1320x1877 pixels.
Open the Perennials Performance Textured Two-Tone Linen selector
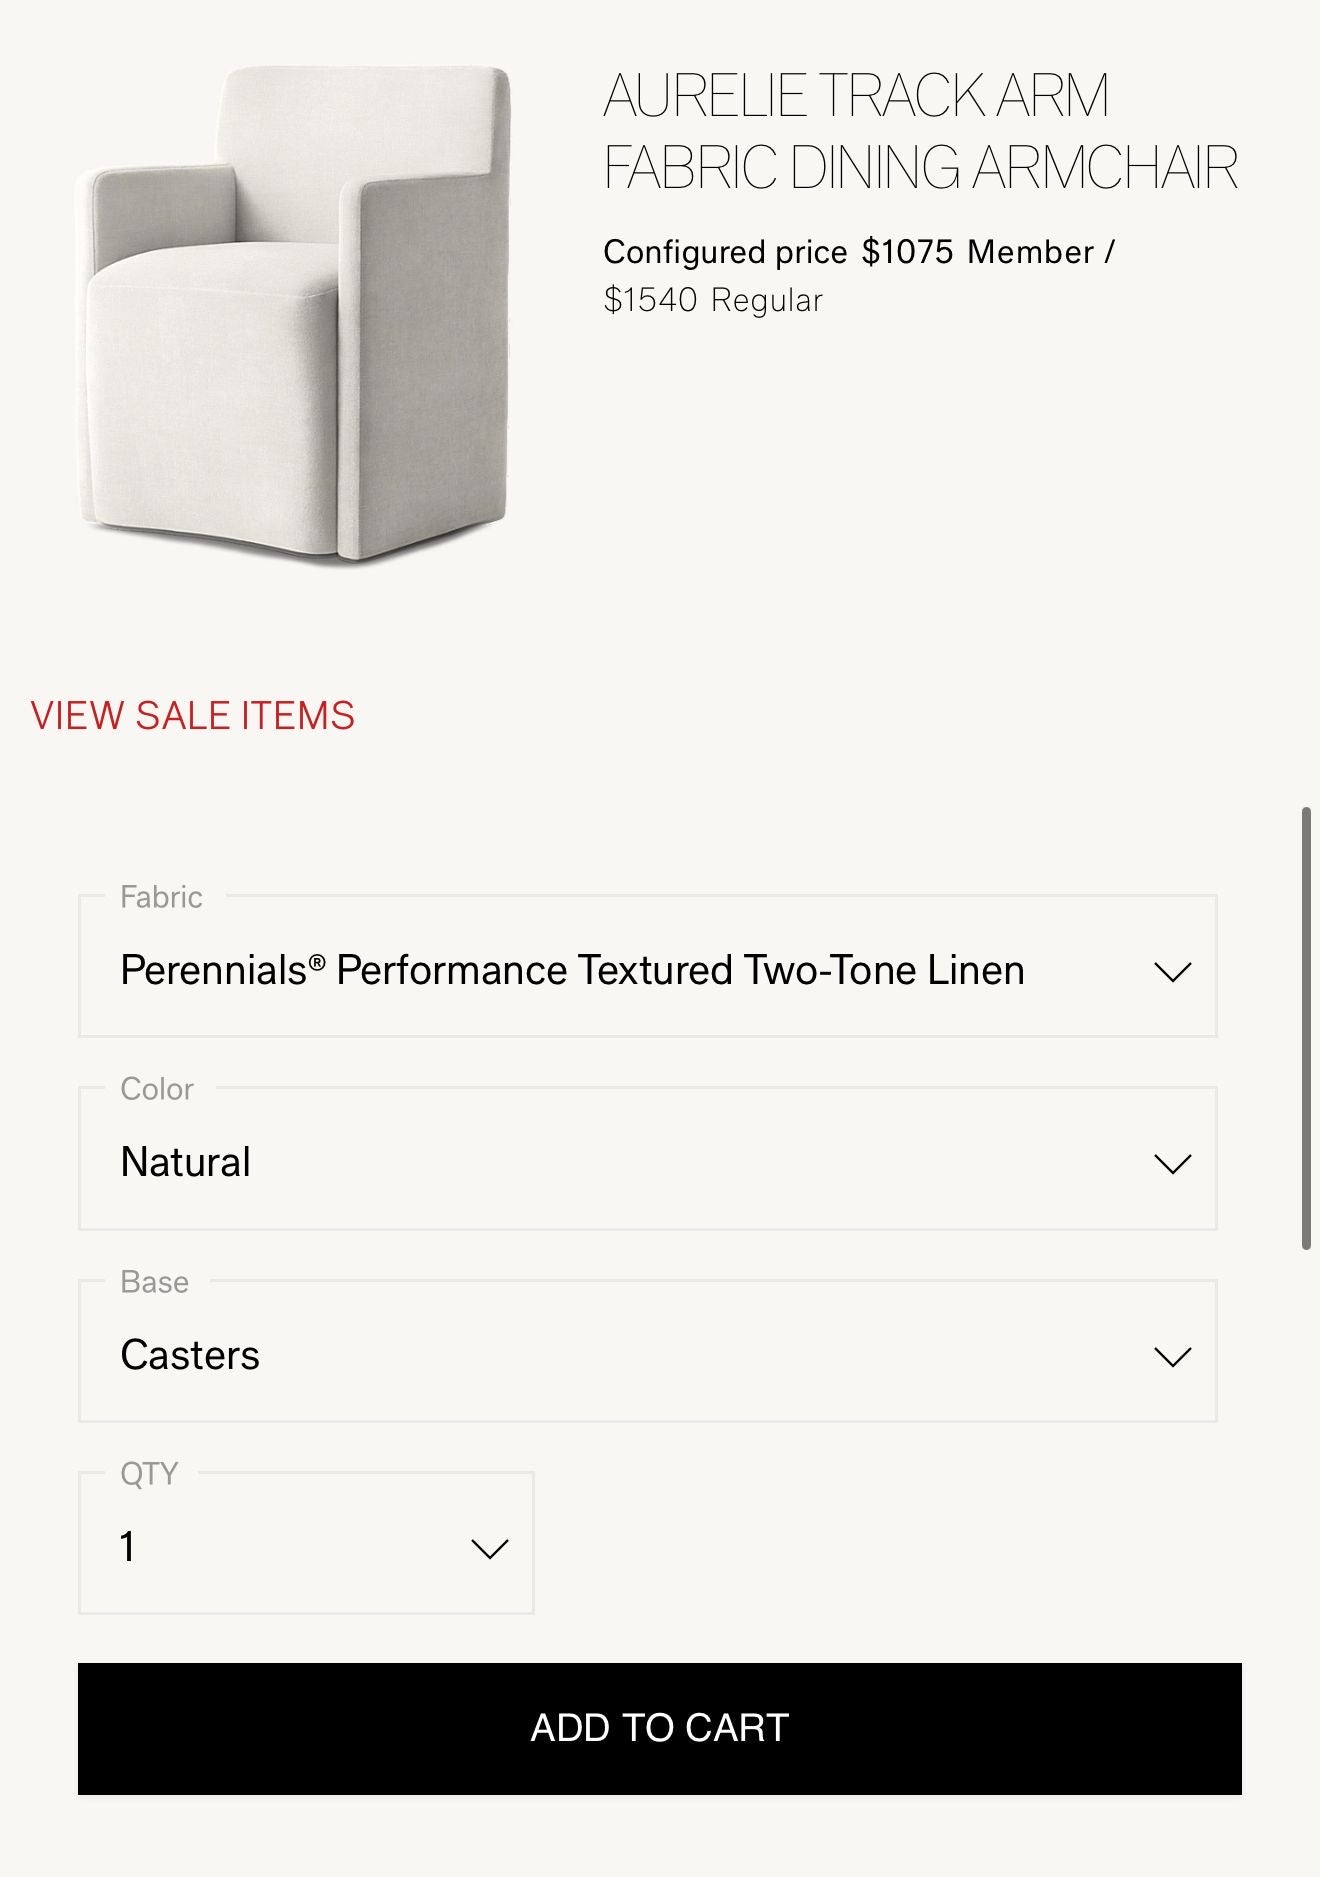point(572,971)
